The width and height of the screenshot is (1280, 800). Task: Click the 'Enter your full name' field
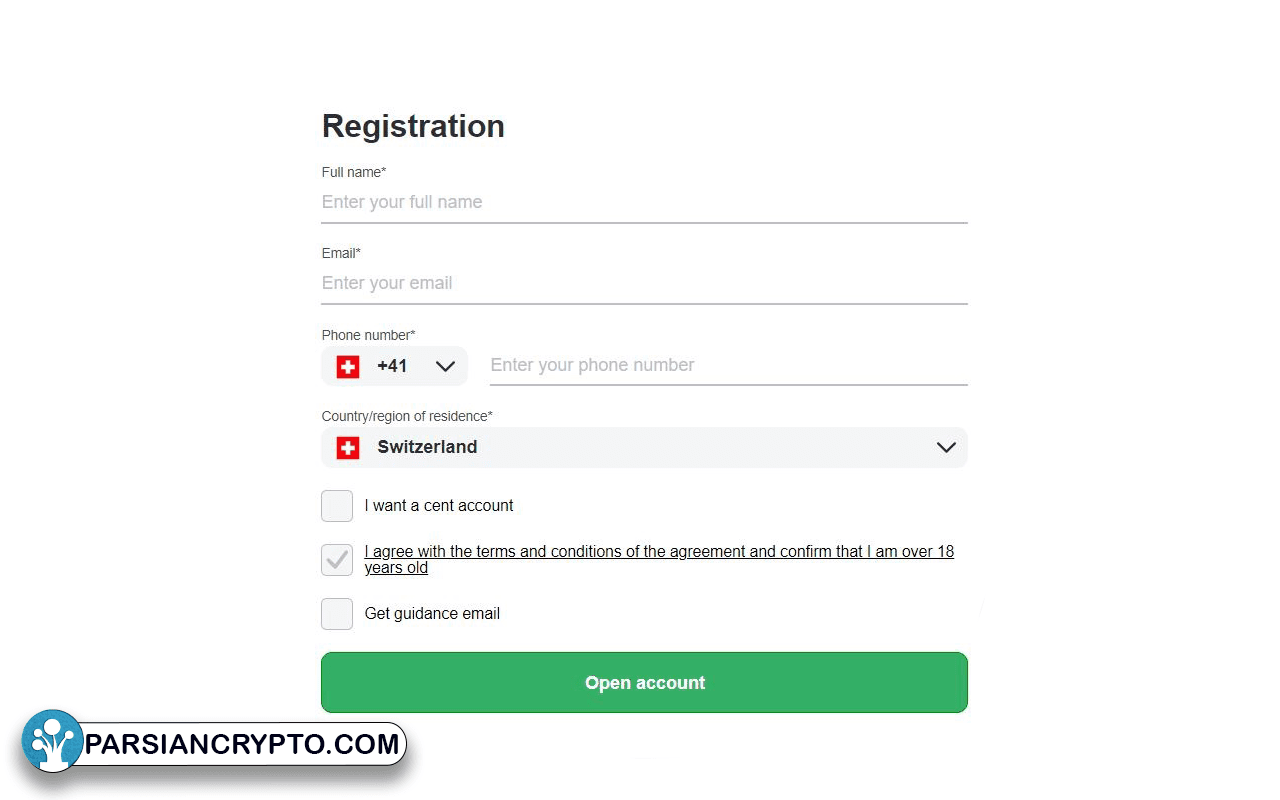(x=644, y=202)
